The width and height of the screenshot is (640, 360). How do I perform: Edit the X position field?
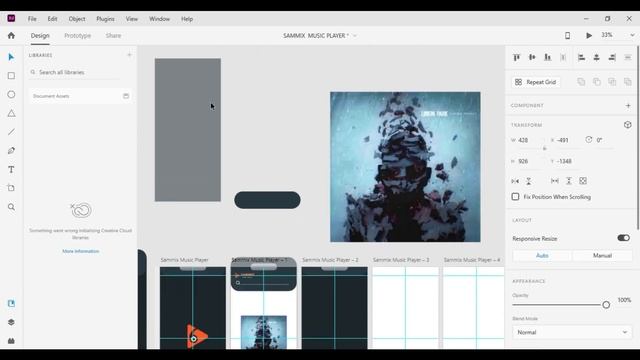click(x=568, y=140)
